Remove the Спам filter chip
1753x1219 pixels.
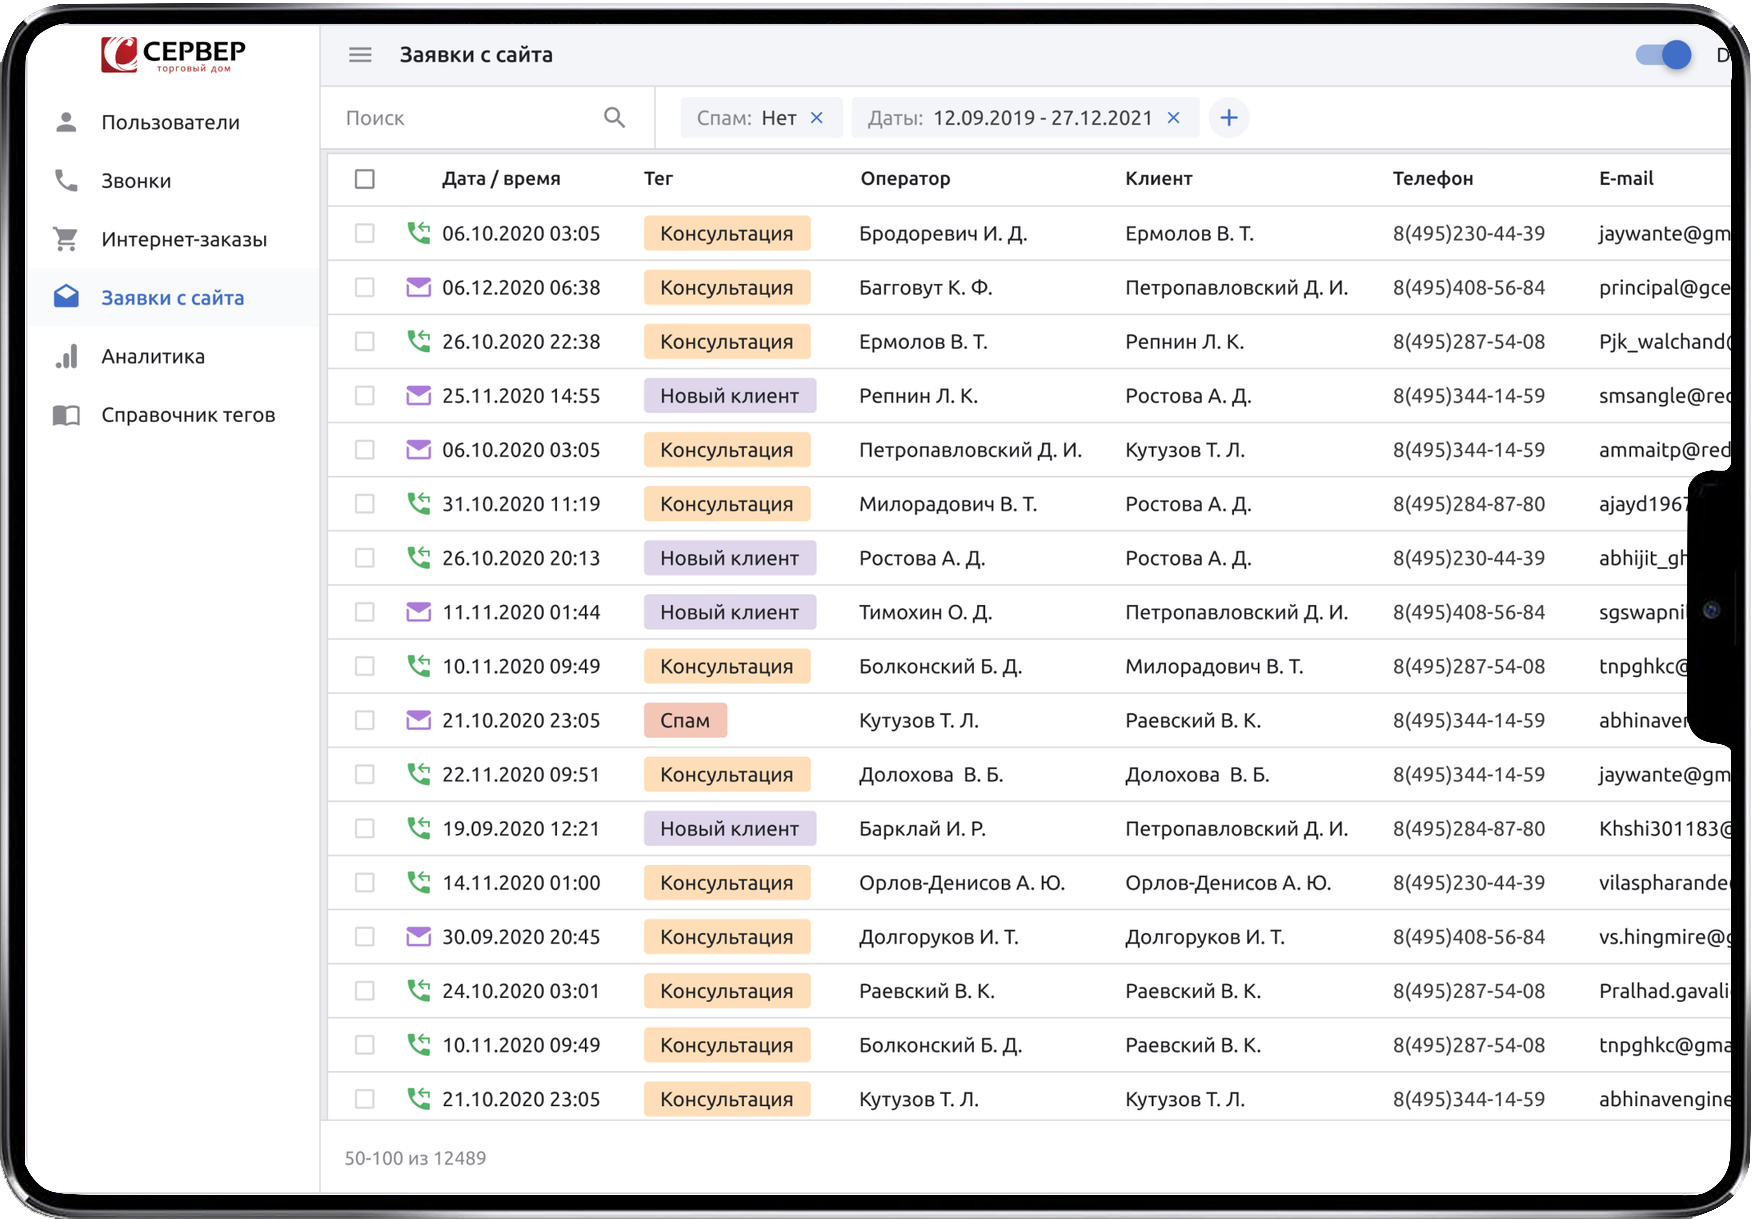(817, 118)
